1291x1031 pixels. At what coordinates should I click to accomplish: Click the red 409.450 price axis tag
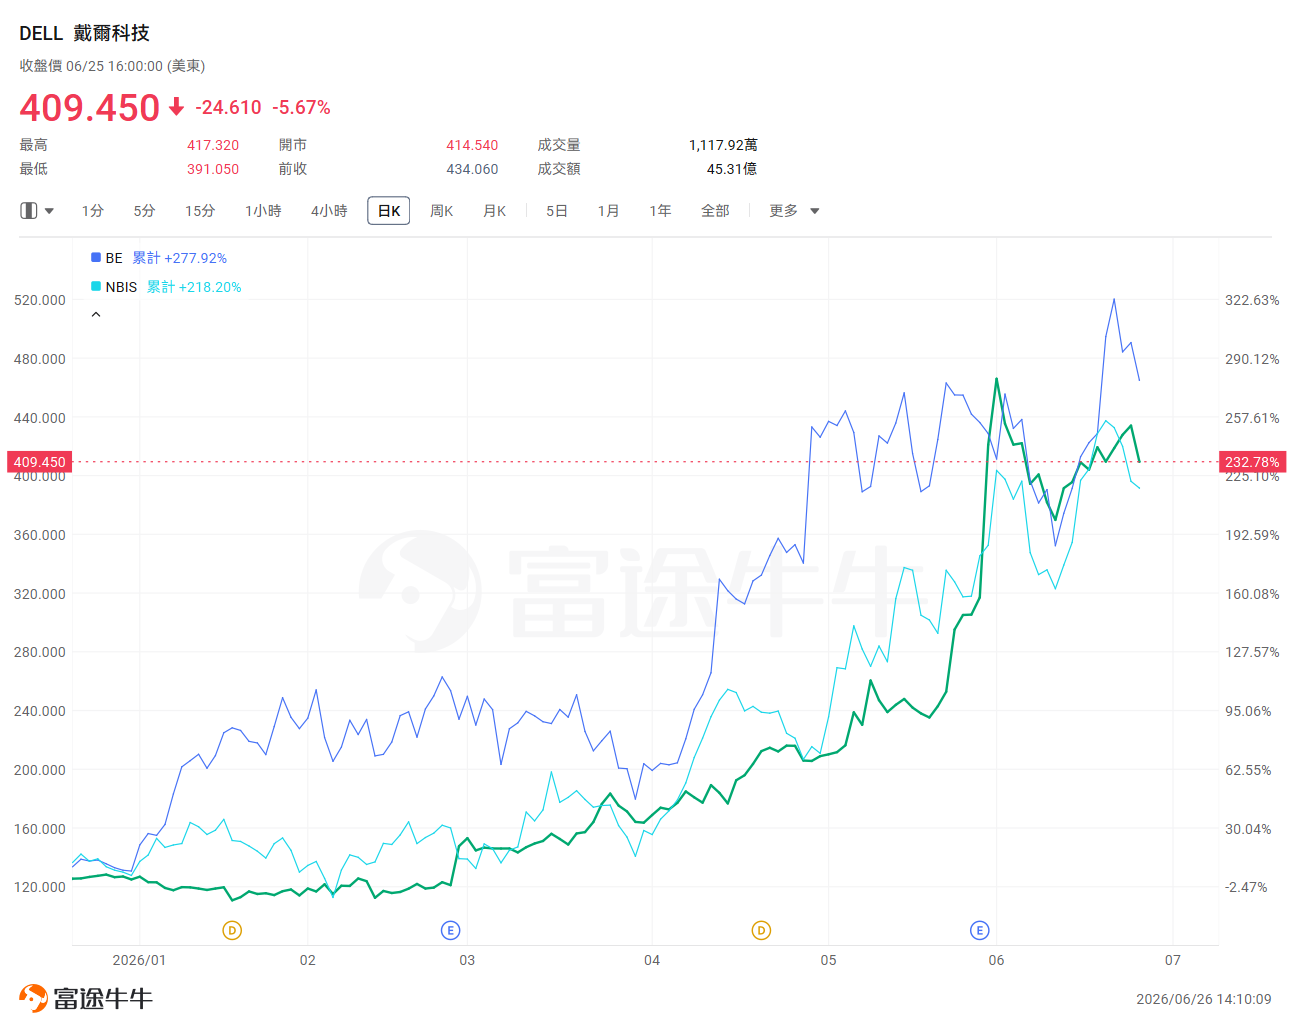click(39, 462)
